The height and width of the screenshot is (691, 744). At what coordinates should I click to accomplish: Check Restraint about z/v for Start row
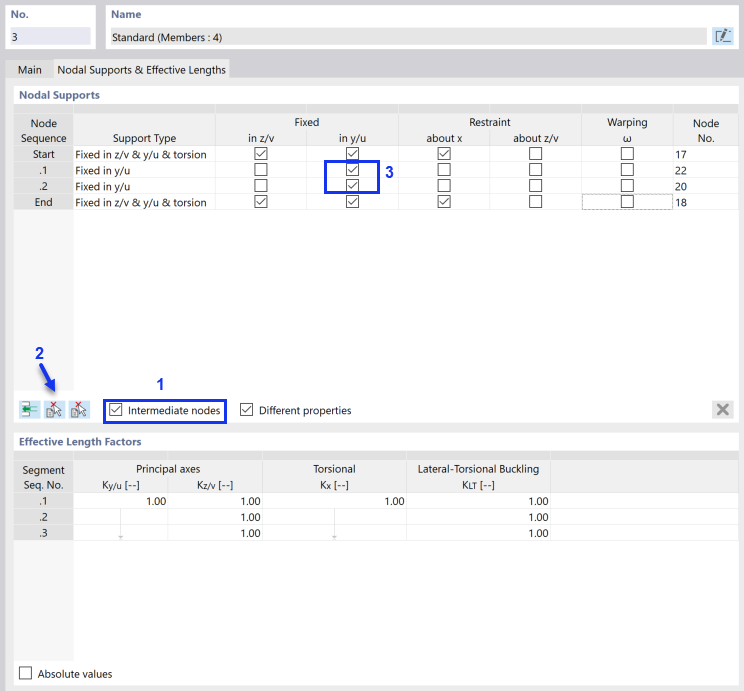pyautogui.click(x=536, y=154)
